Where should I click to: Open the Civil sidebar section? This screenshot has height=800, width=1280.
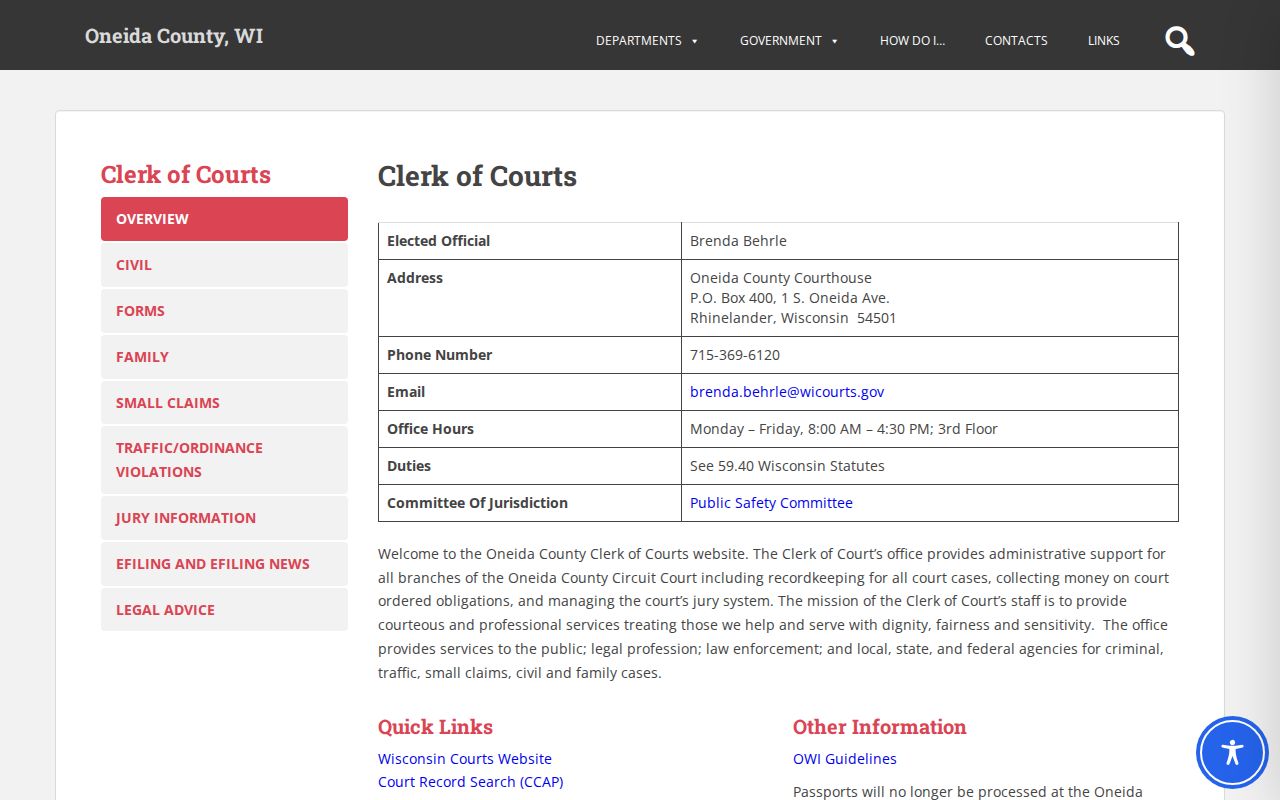click(224, 265)
